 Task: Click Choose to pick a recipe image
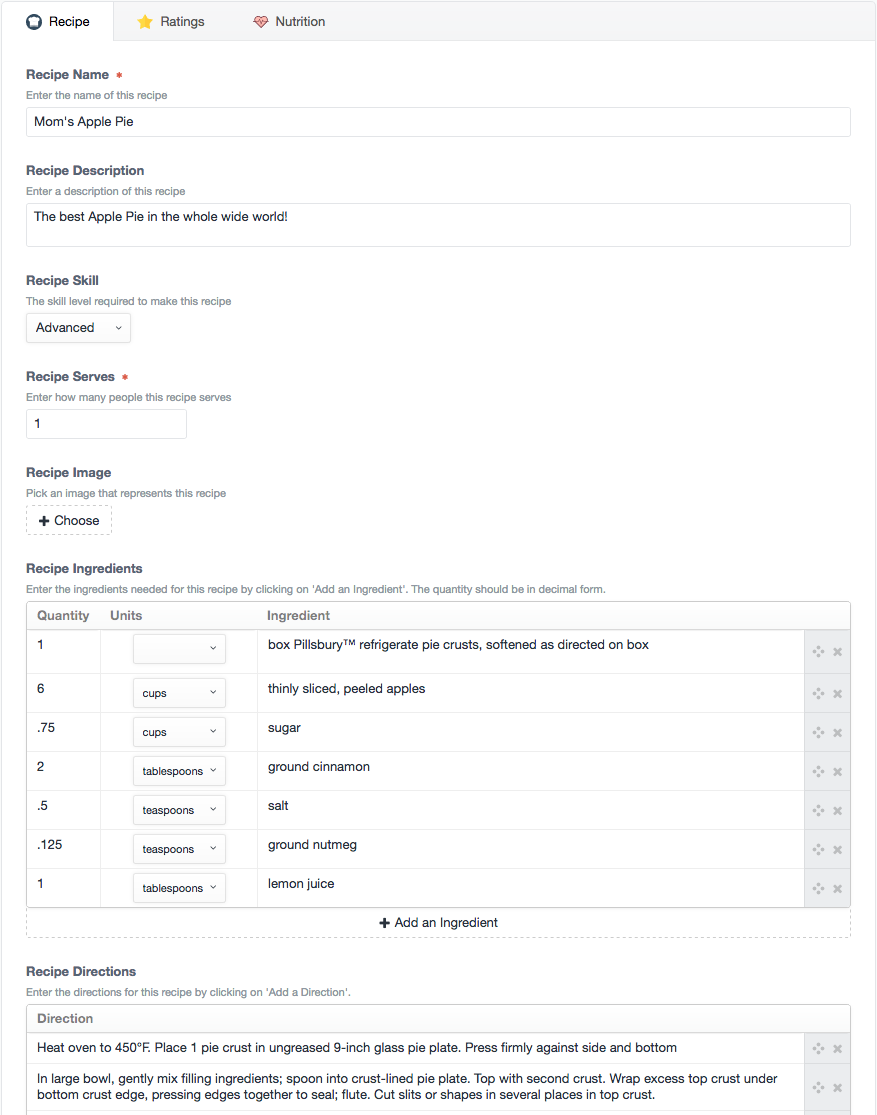tap(68, 520)
